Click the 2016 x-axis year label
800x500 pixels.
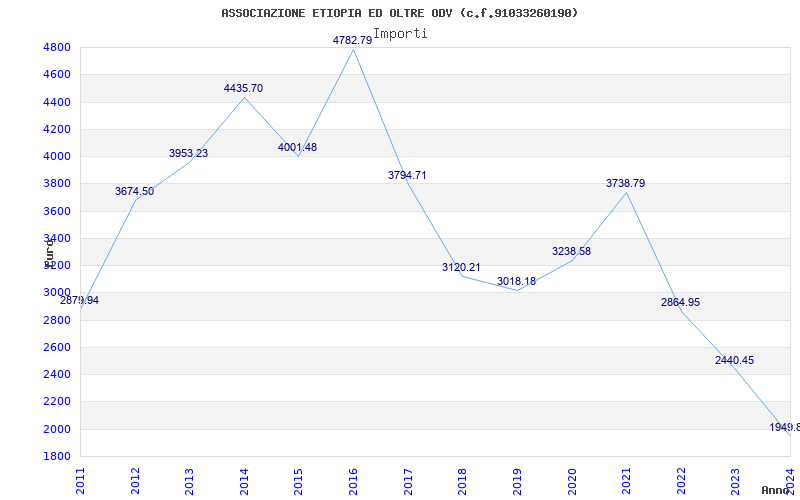pyautogui.click(x=353, y=481)
